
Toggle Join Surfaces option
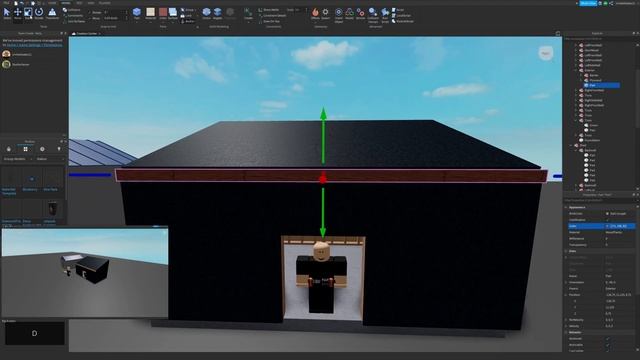coord(74,21)
